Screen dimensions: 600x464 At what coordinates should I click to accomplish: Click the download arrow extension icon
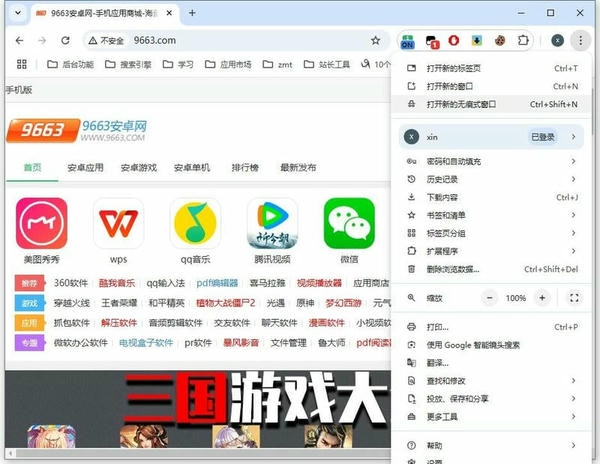(x=477, y=40)
